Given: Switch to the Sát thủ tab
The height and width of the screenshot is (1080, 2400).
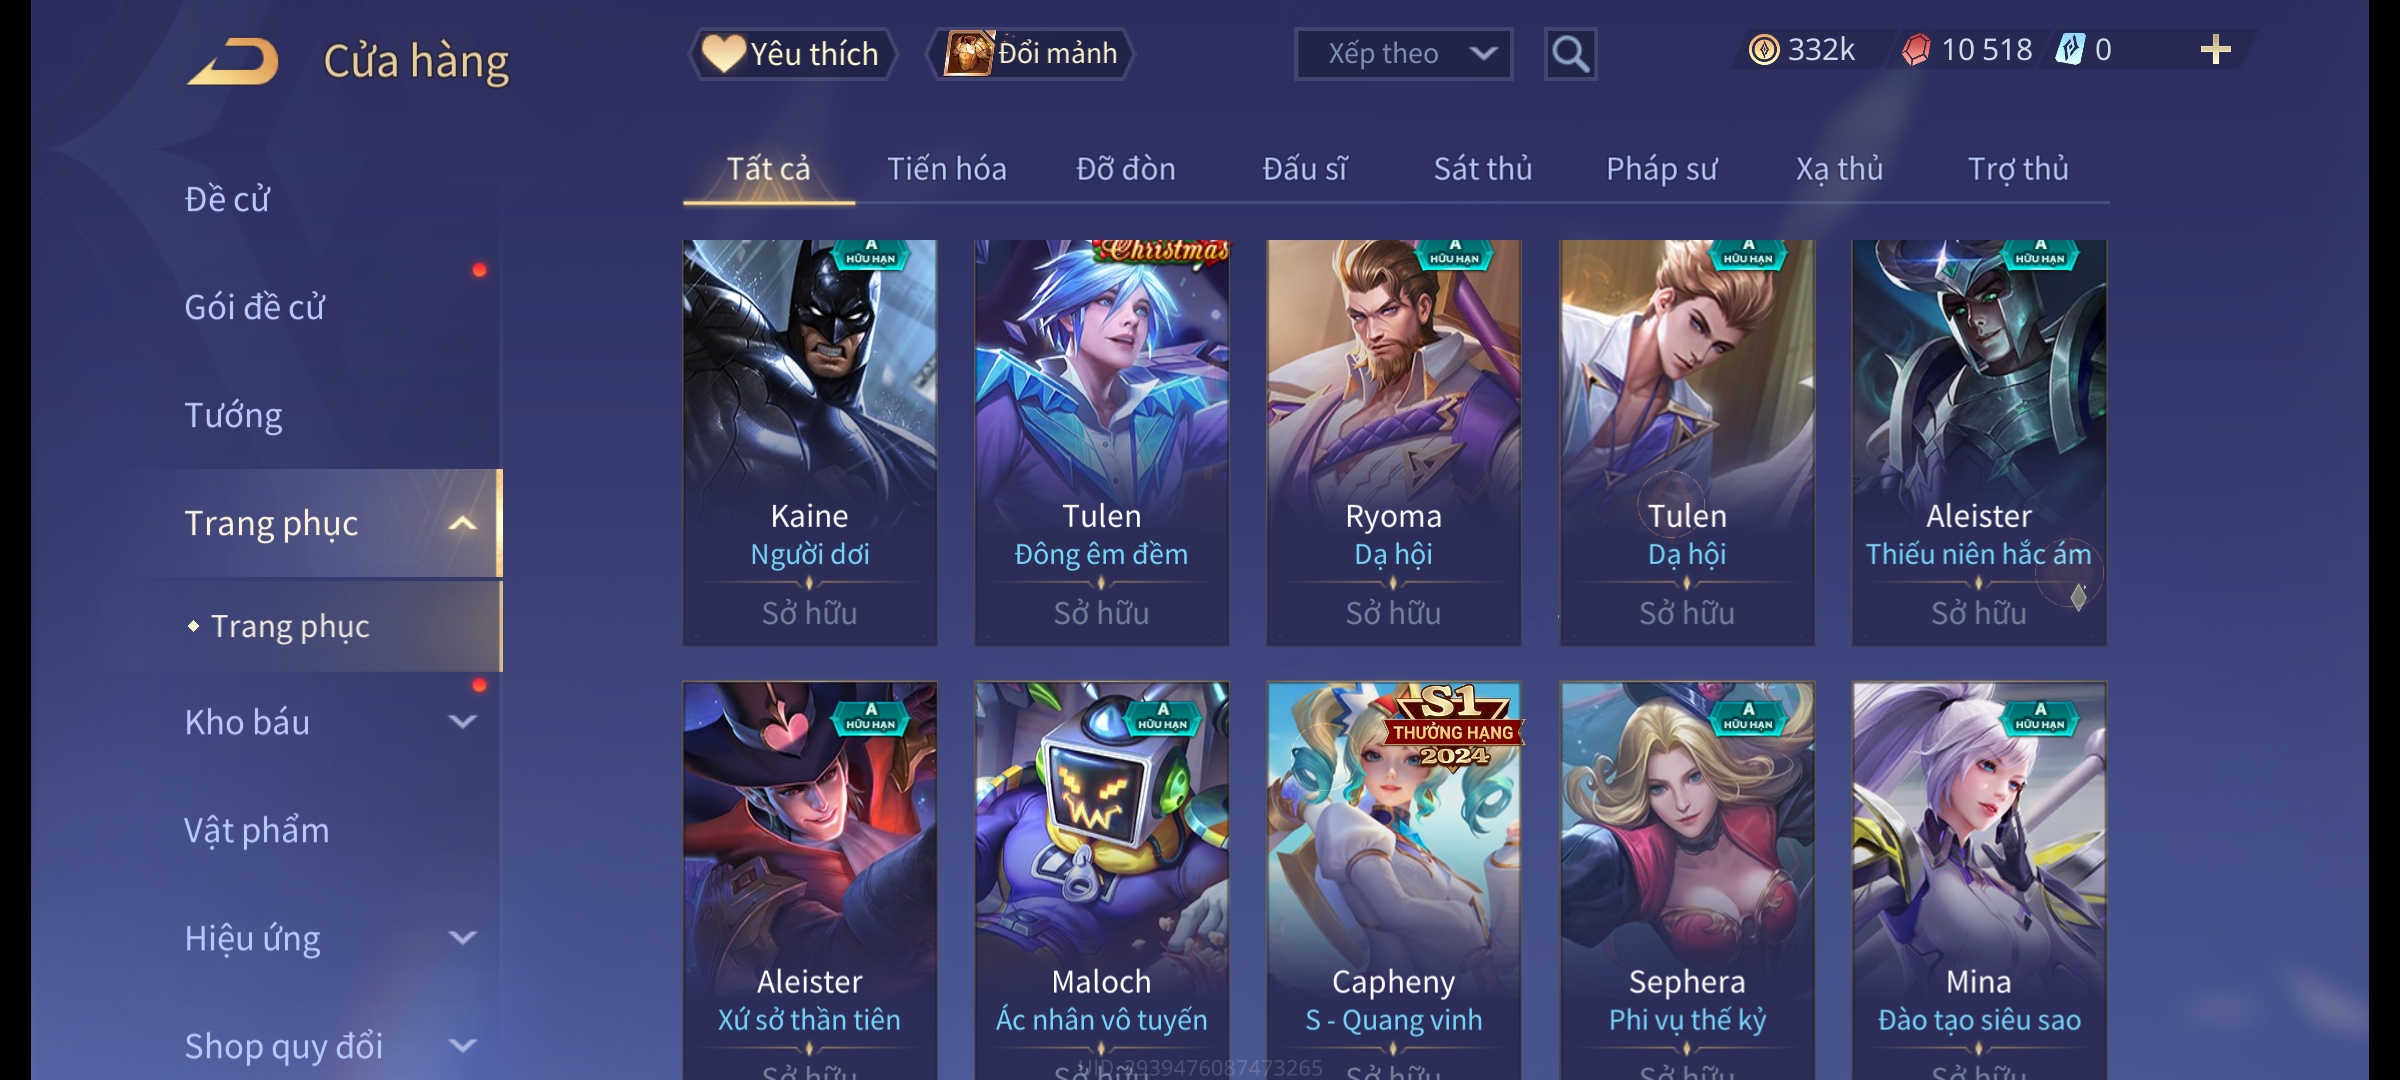Looking at the screenshot, I should click(1483, 169).
